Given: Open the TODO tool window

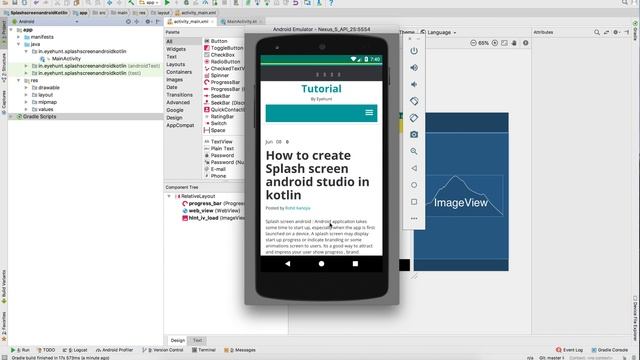Looking at the screenshot, I should (46, 350).
